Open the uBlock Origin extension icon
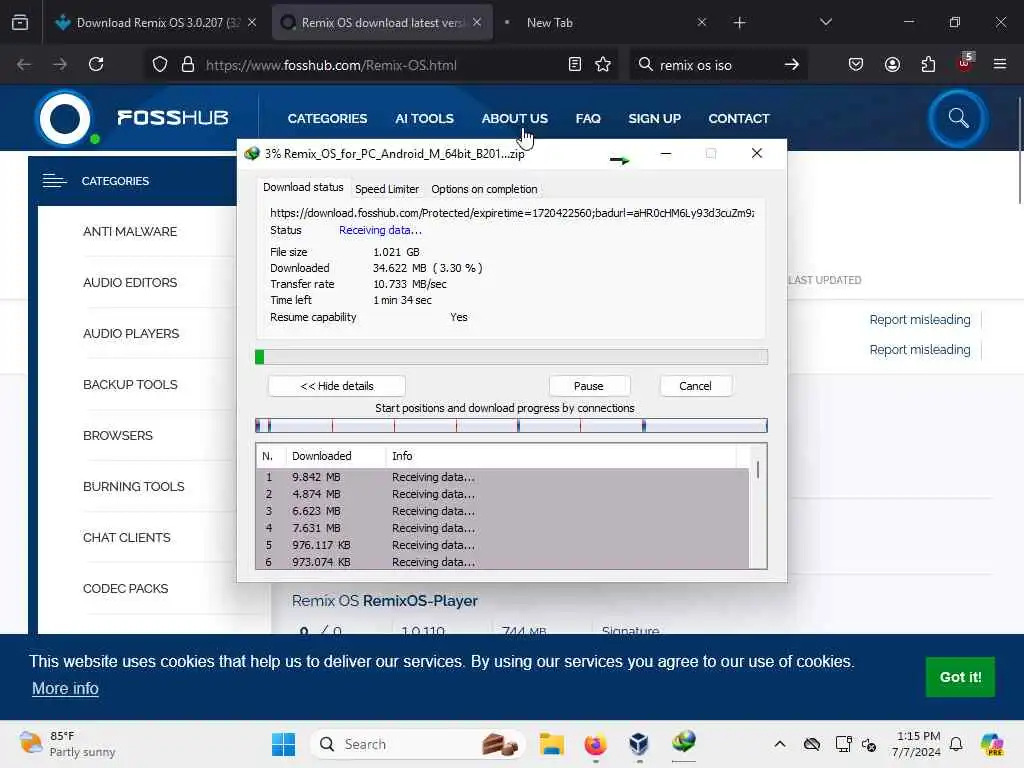The image size is (1024, 768). tap(965, 63)
